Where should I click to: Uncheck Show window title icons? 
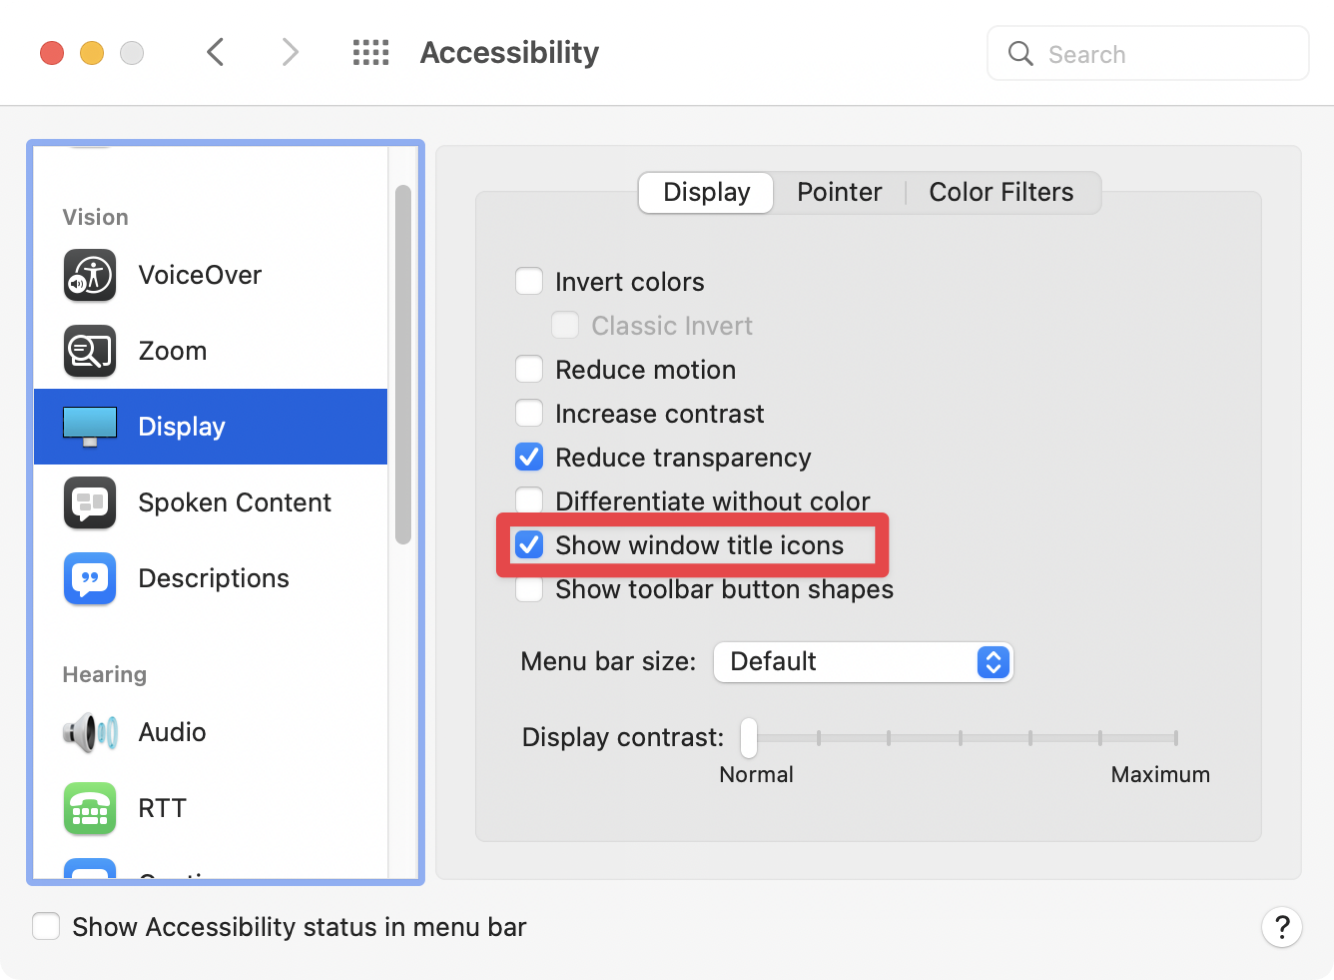(529, 545)
